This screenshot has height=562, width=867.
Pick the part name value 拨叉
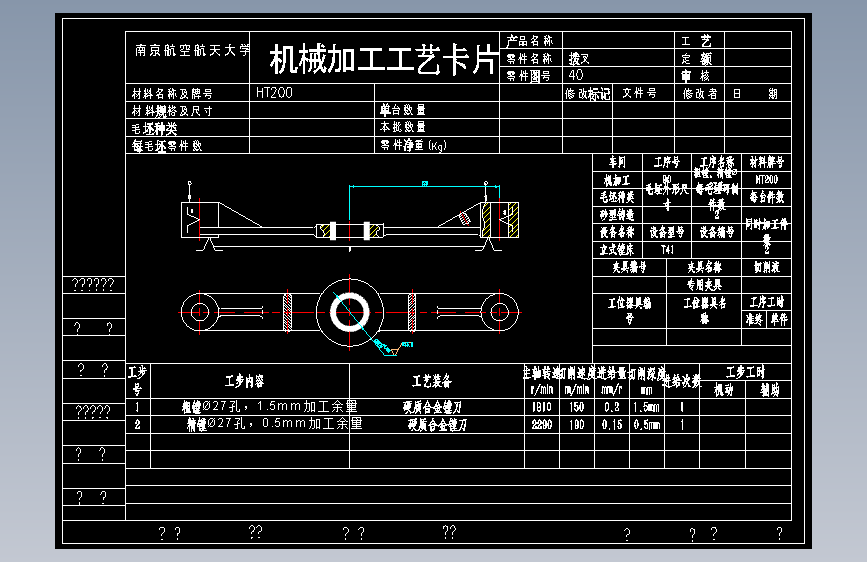click(579, 58)
